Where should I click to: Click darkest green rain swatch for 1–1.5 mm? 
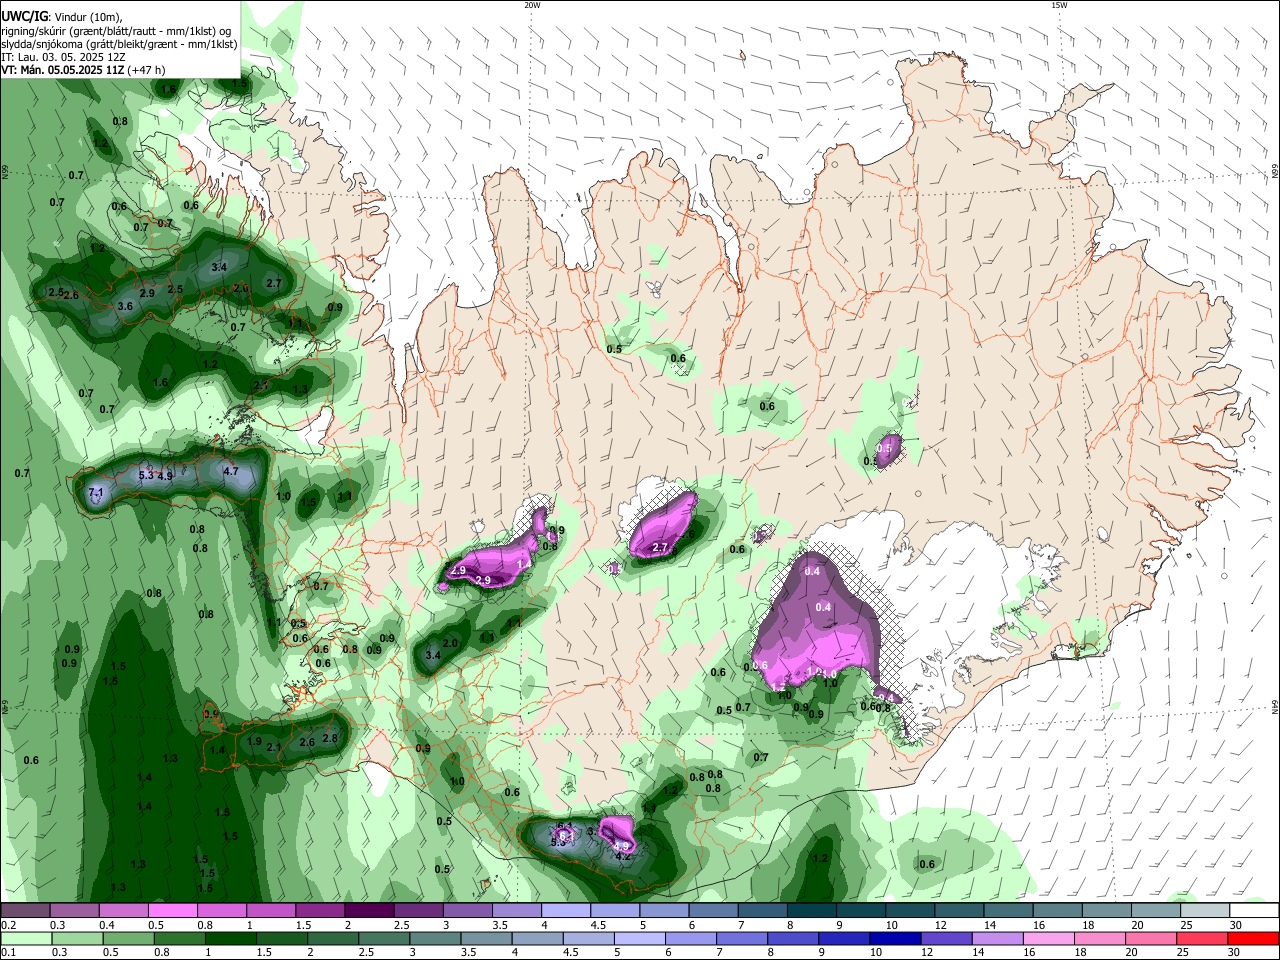230,939
